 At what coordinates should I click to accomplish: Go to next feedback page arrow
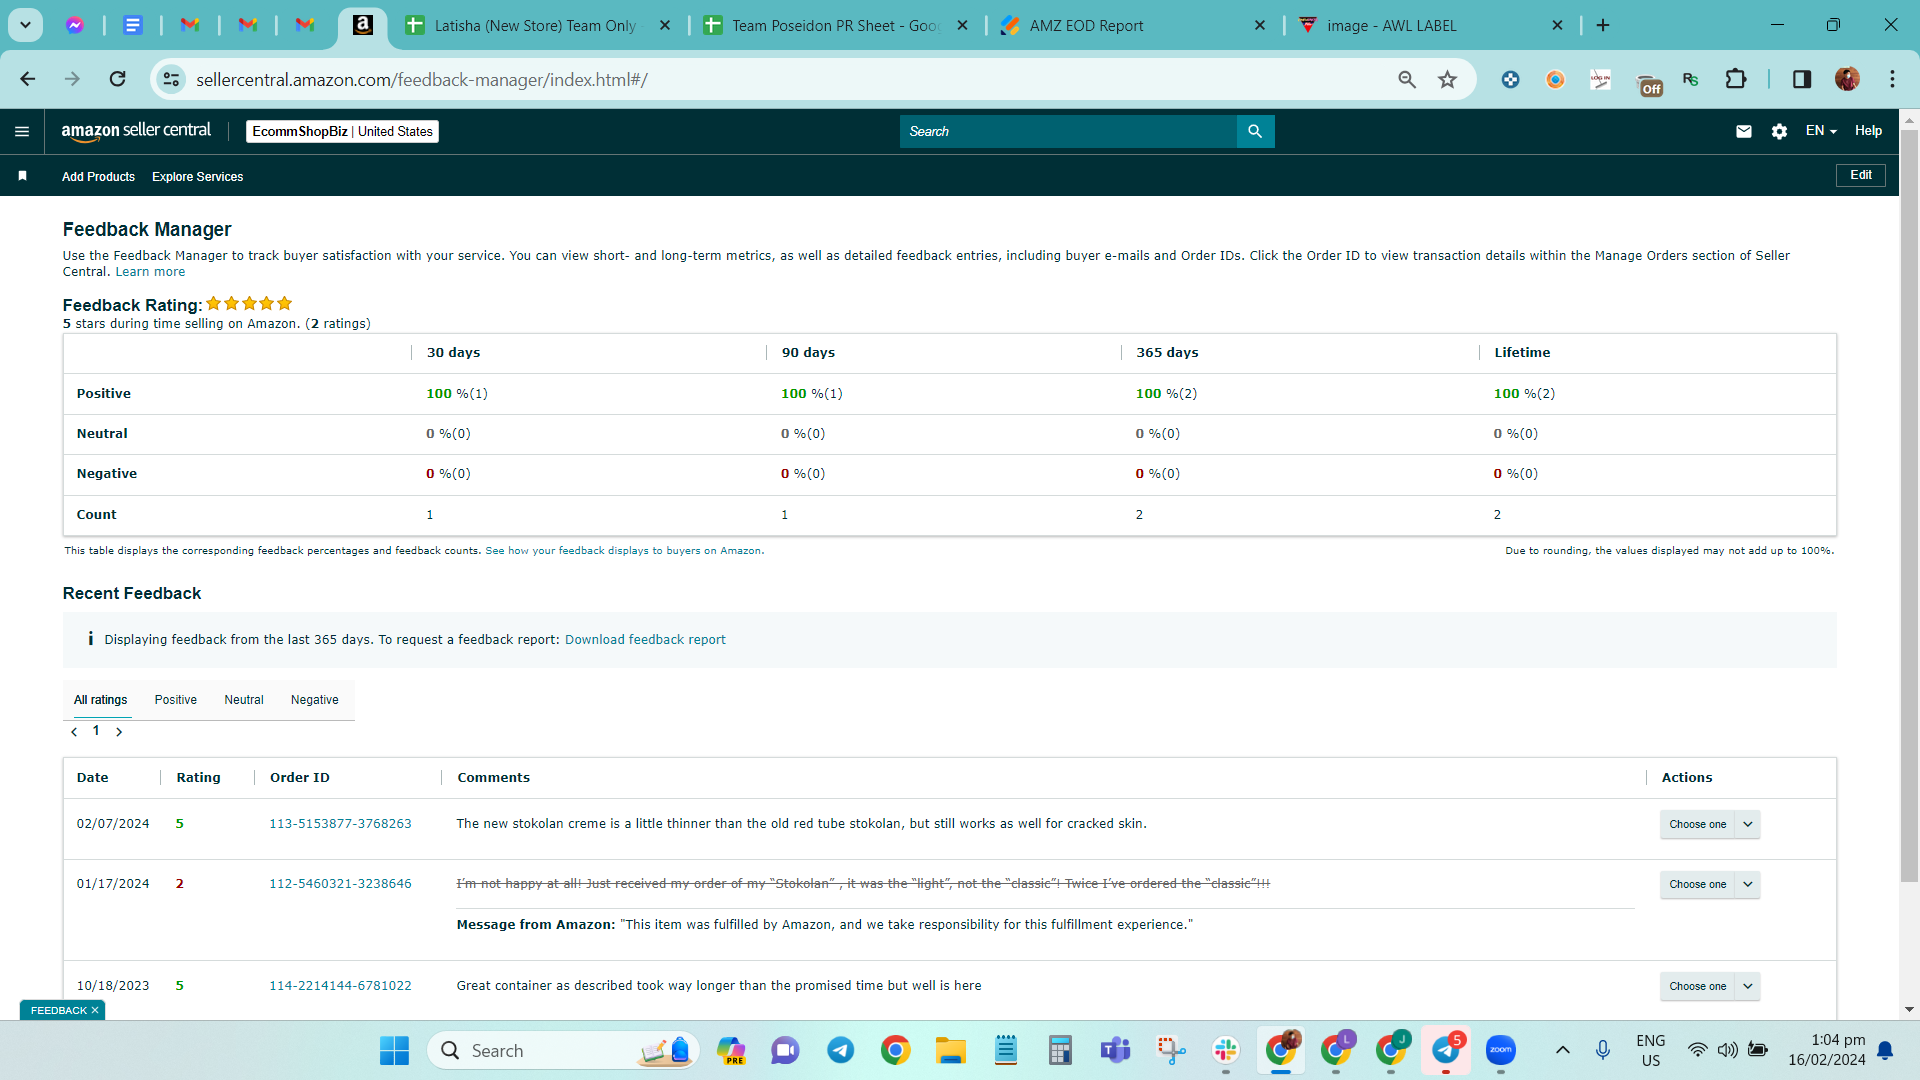119,732
